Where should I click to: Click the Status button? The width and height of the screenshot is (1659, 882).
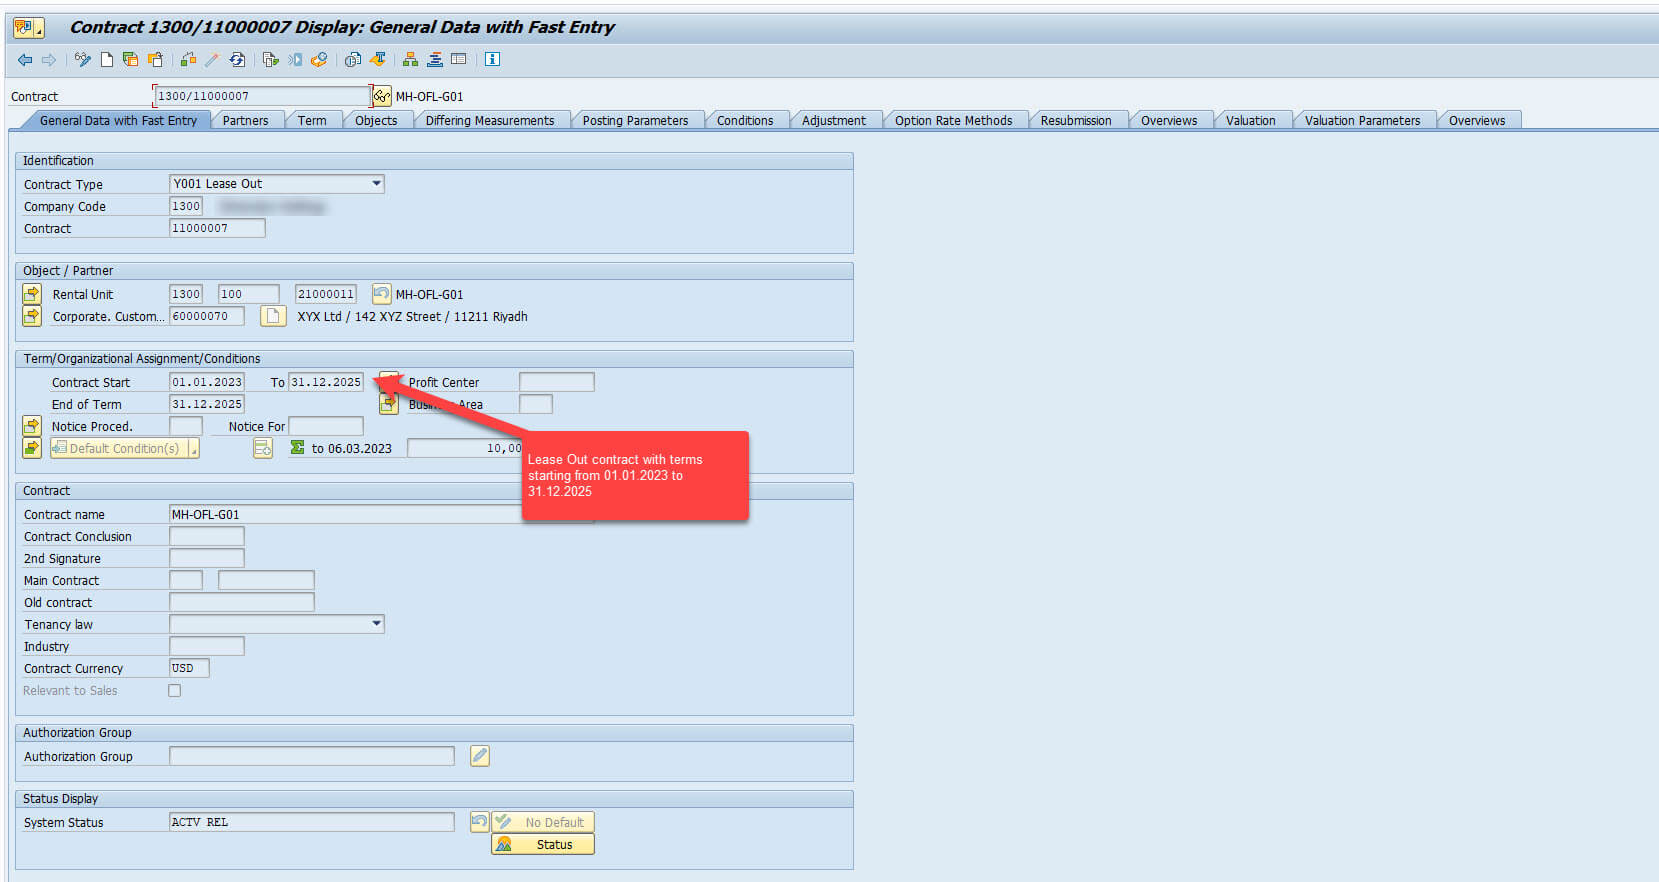point(543,845)
